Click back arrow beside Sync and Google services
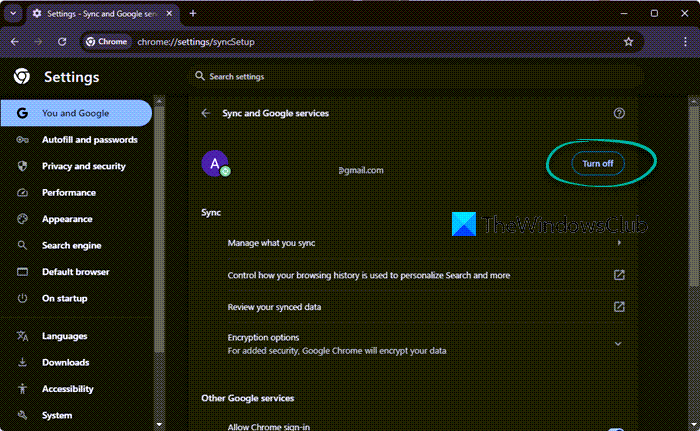The width and height of the screenshot is (700, 431). [205, 113]
